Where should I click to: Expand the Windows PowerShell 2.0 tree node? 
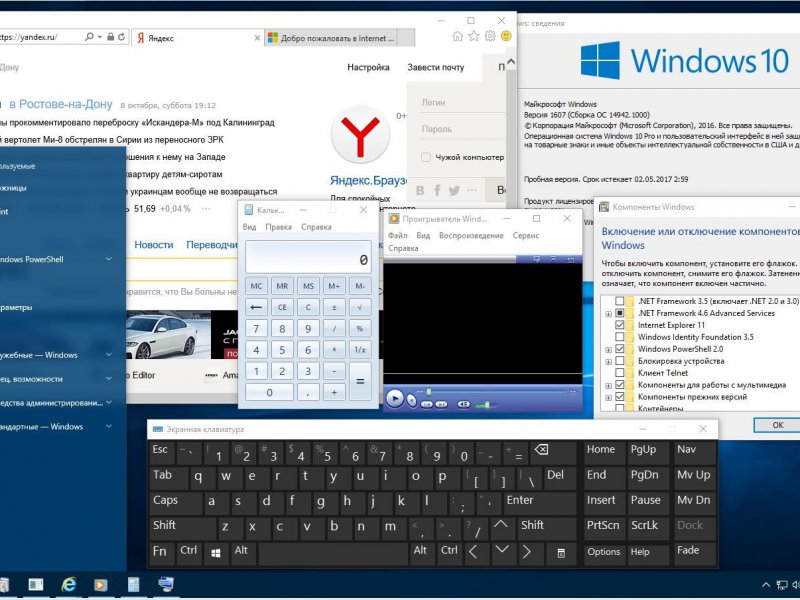[608, 350]
